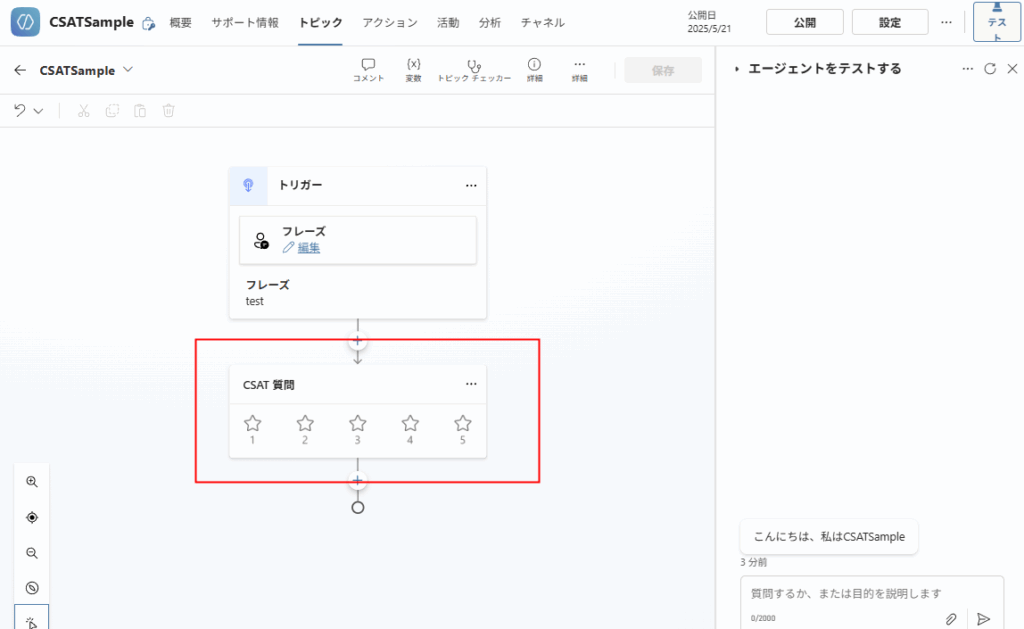This screenshot has width=1024, height=629.
Task: Click the 保存 save button
Action: pyautogui.click(x=663, y=70)
